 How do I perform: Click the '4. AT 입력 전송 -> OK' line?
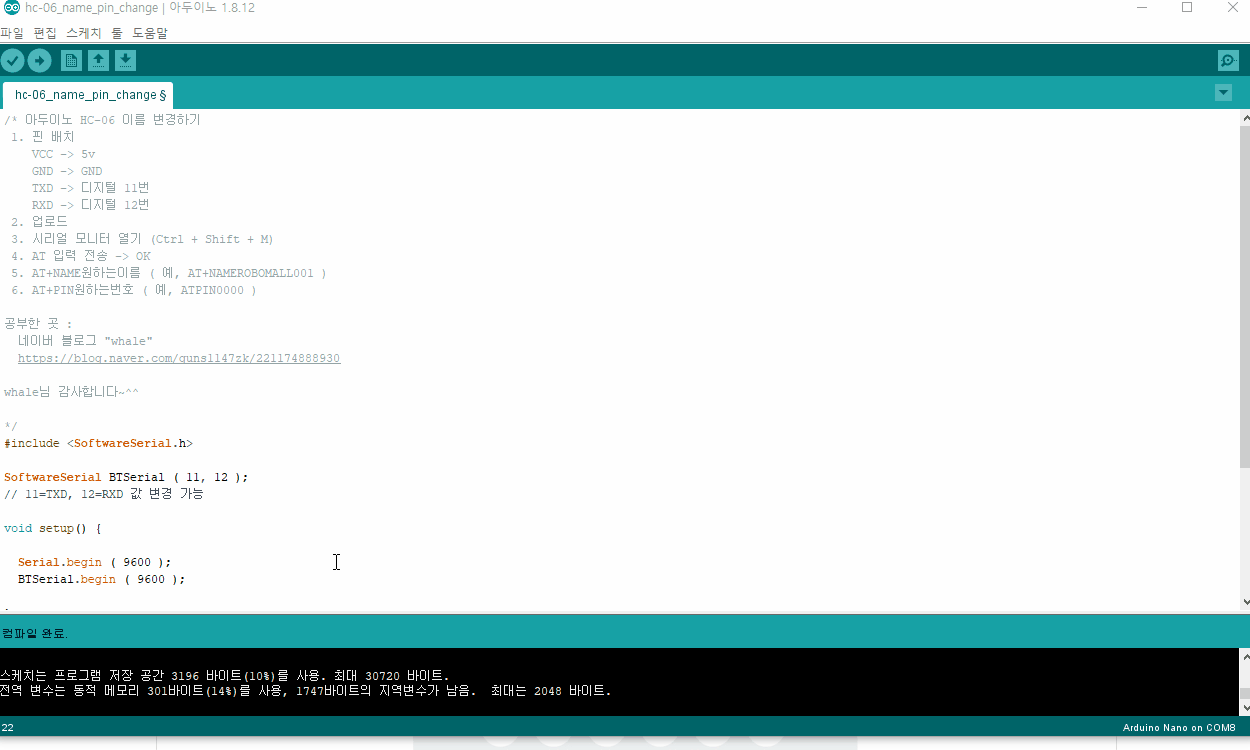coord(81,256)
